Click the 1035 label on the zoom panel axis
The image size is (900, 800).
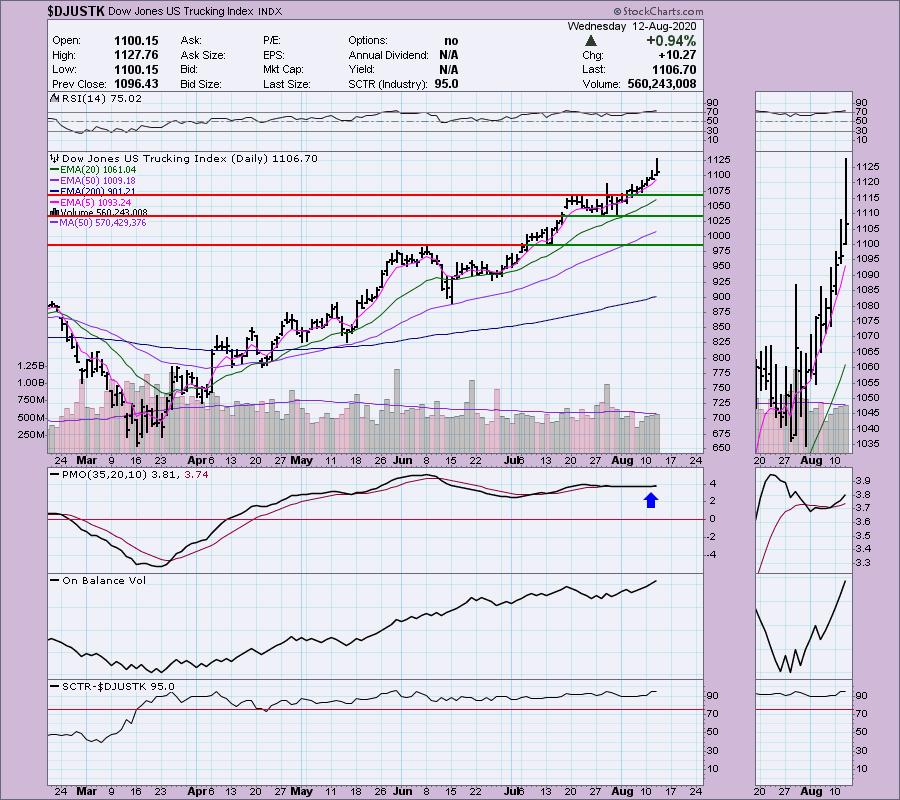pyautogui.click(x=867, y=444)
